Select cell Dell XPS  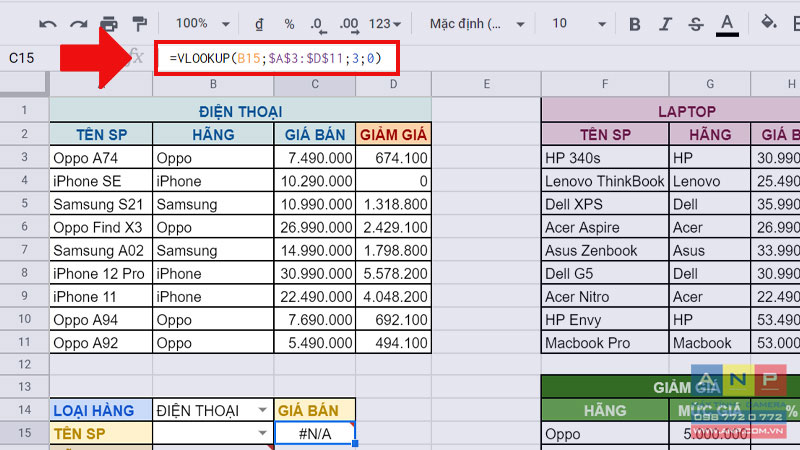pos(605,204)
